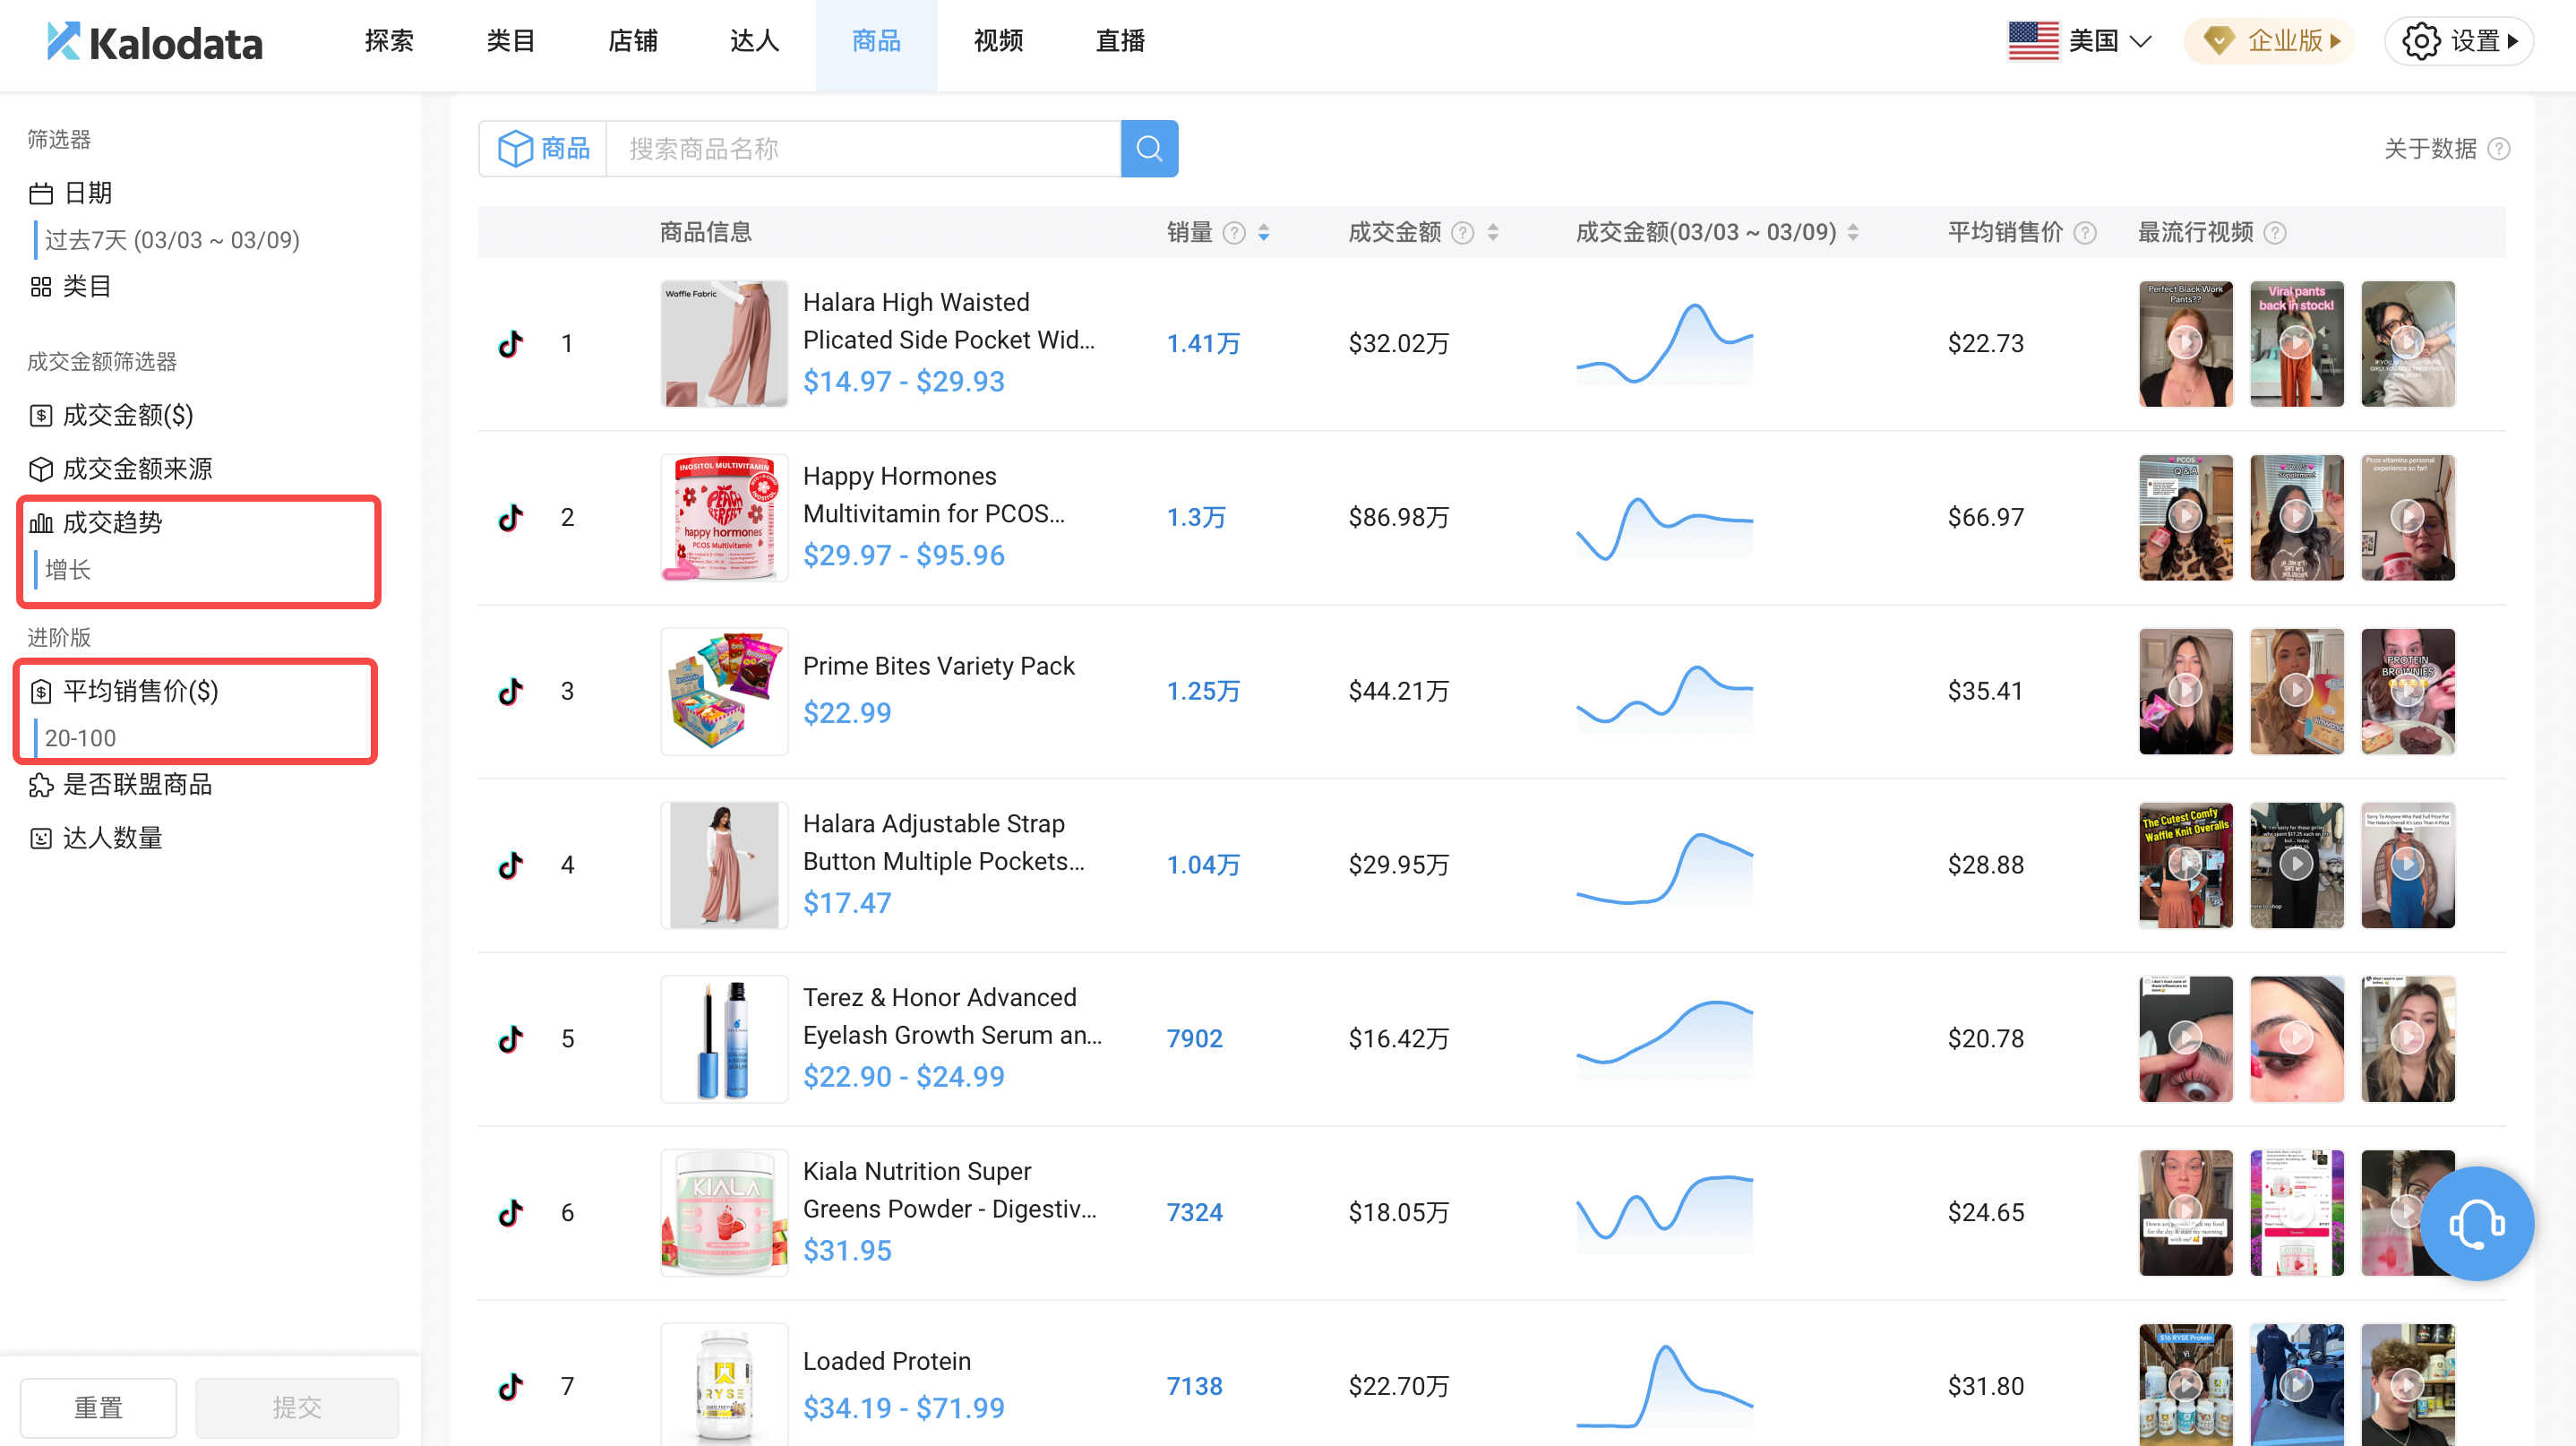Viewport: 2576px width, 1446px height.
Task: Click the TikTok icon in row 7
Action: click(x=511, y=1386)
